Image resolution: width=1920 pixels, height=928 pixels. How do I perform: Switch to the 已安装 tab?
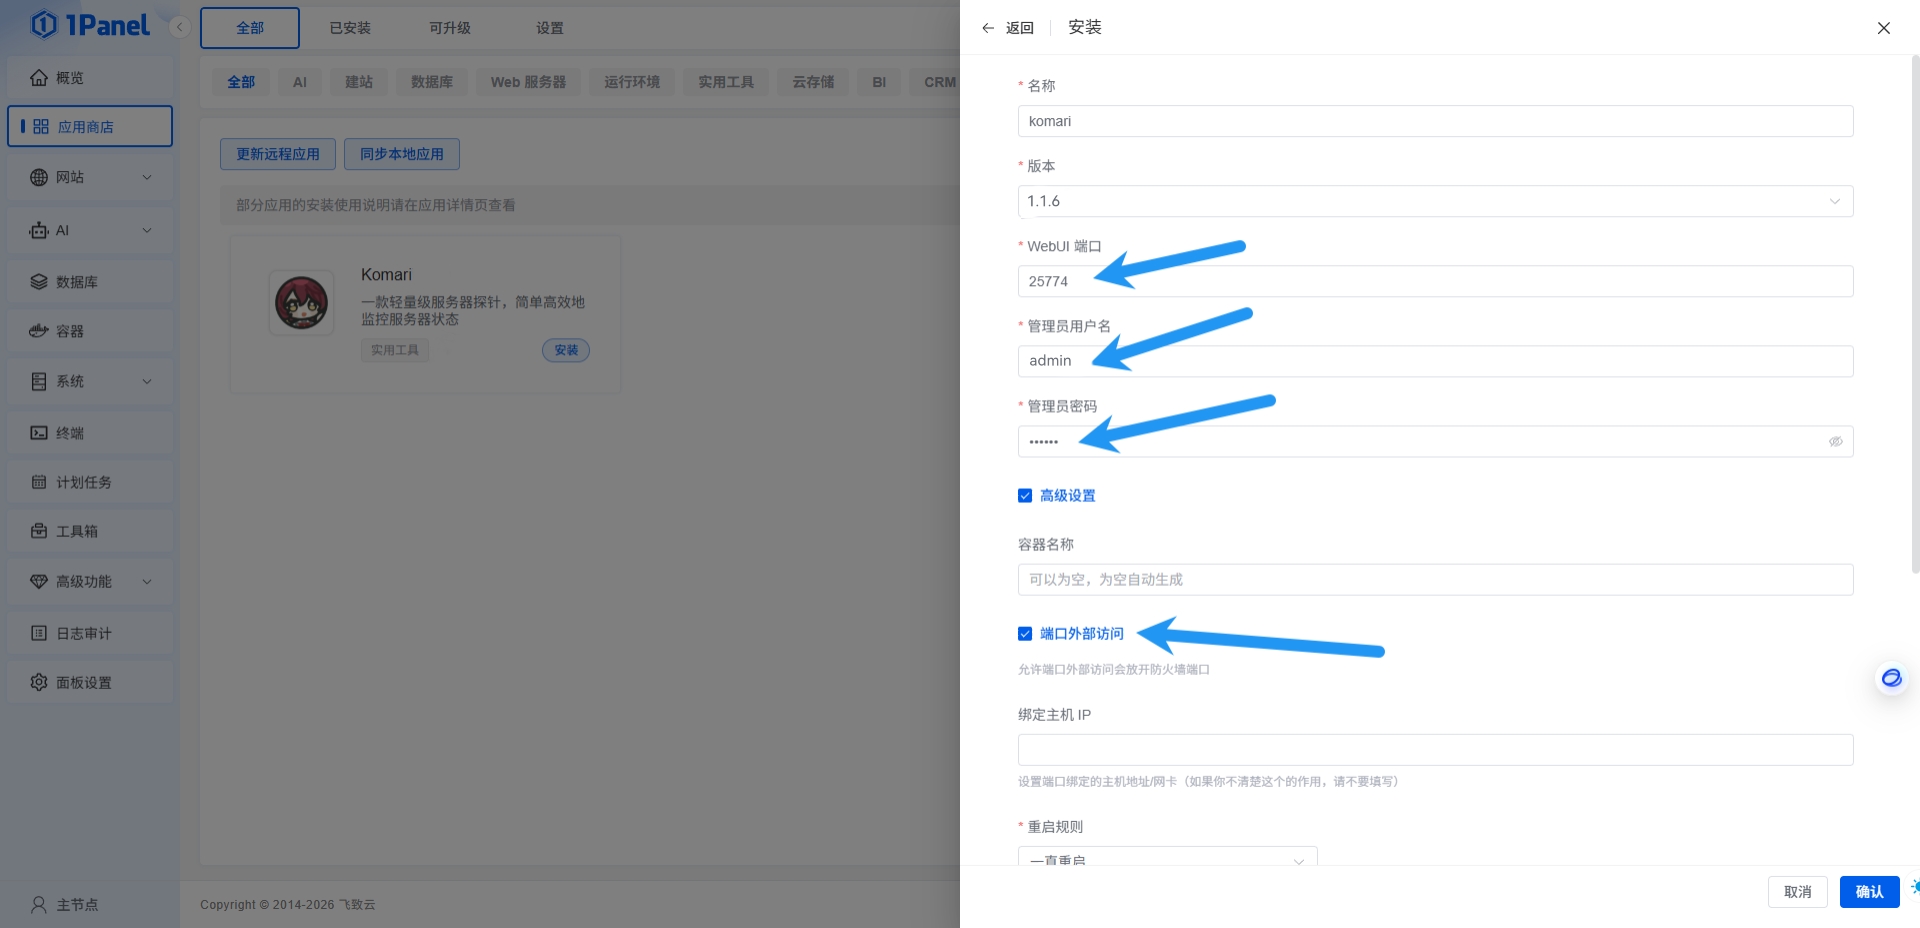tap(348, 27)
